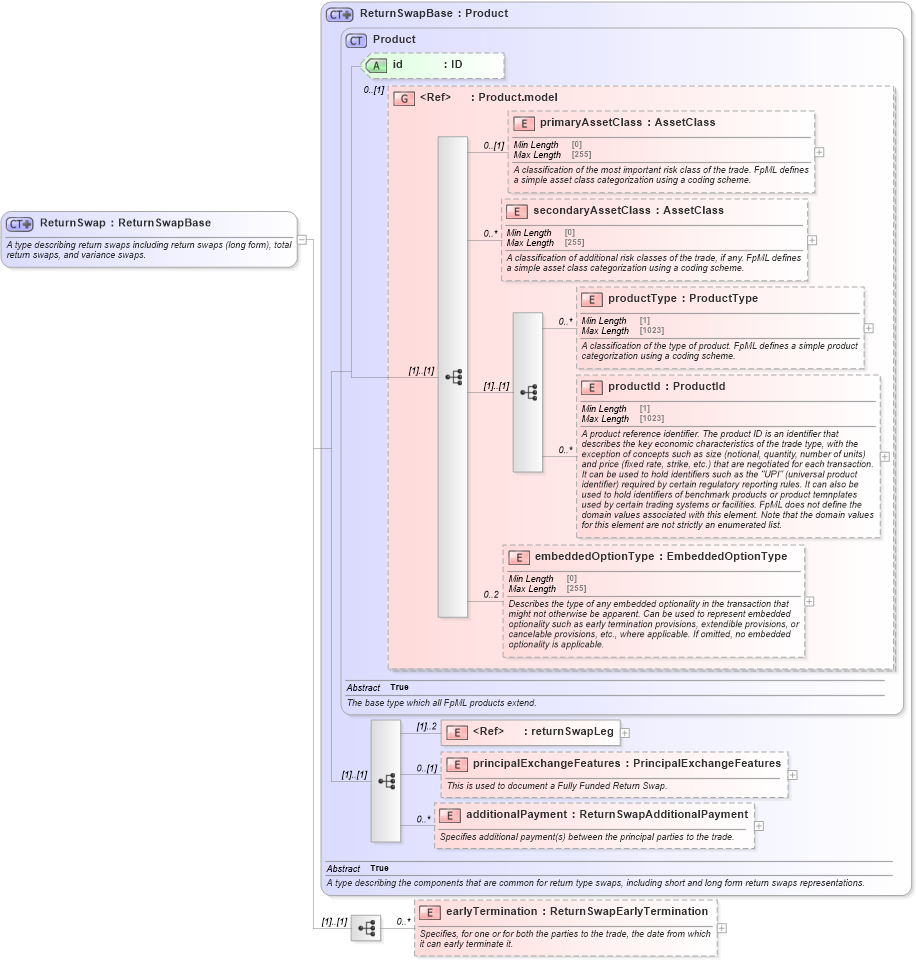Viewport: 916px width, 961px height.
Task: Click the E icon of secondaryAssetClass
Action: pos(518,211)
